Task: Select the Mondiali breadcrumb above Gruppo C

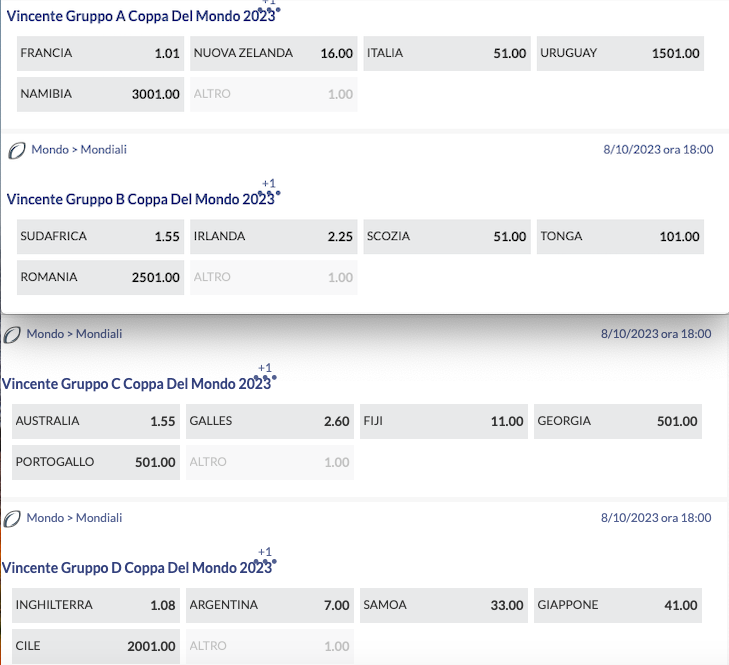Action: coord(99,334)
